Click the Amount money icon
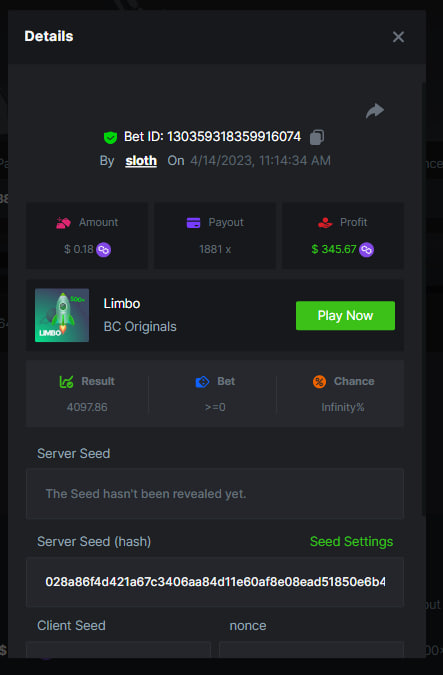443x675 pixels. (x=63, y=223)
